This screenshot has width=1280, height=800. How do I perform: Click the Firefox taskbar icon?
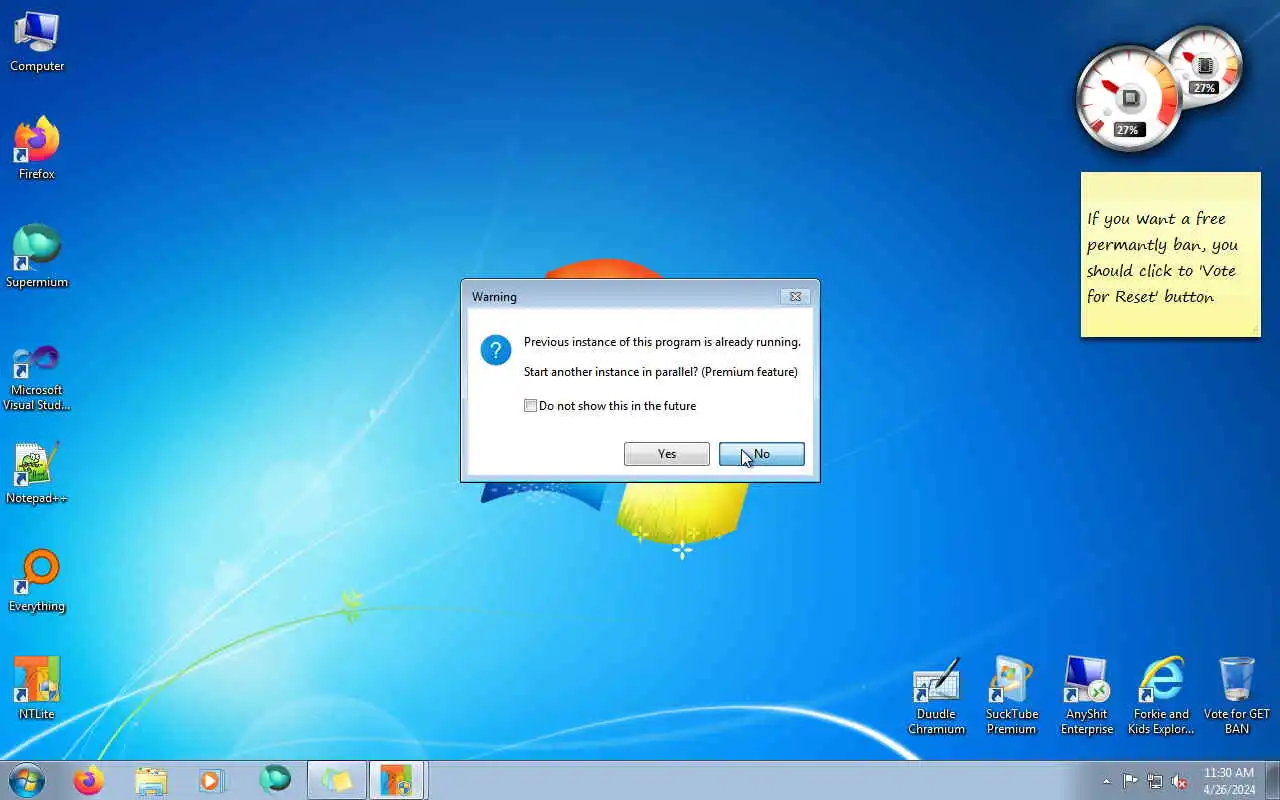click(88, 780)
